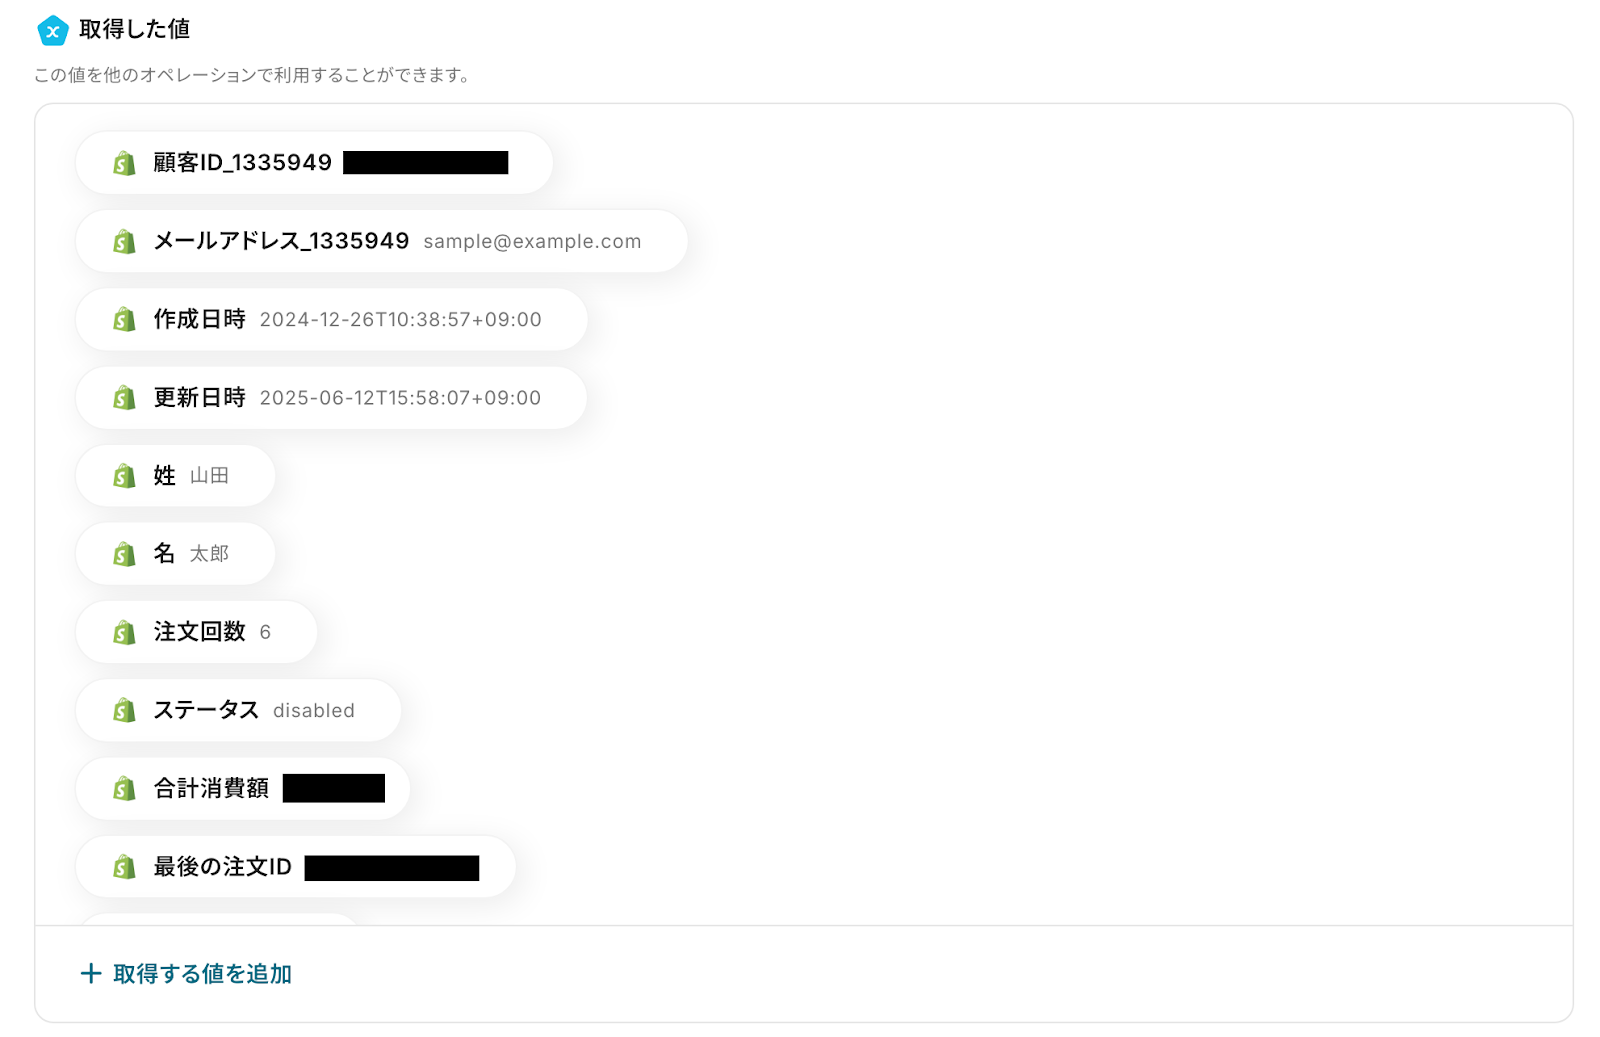The height and width of the screenshot is (1037, 1600).
Task: Pick the 注文回数 6 value chip
Action: [196, 632]
